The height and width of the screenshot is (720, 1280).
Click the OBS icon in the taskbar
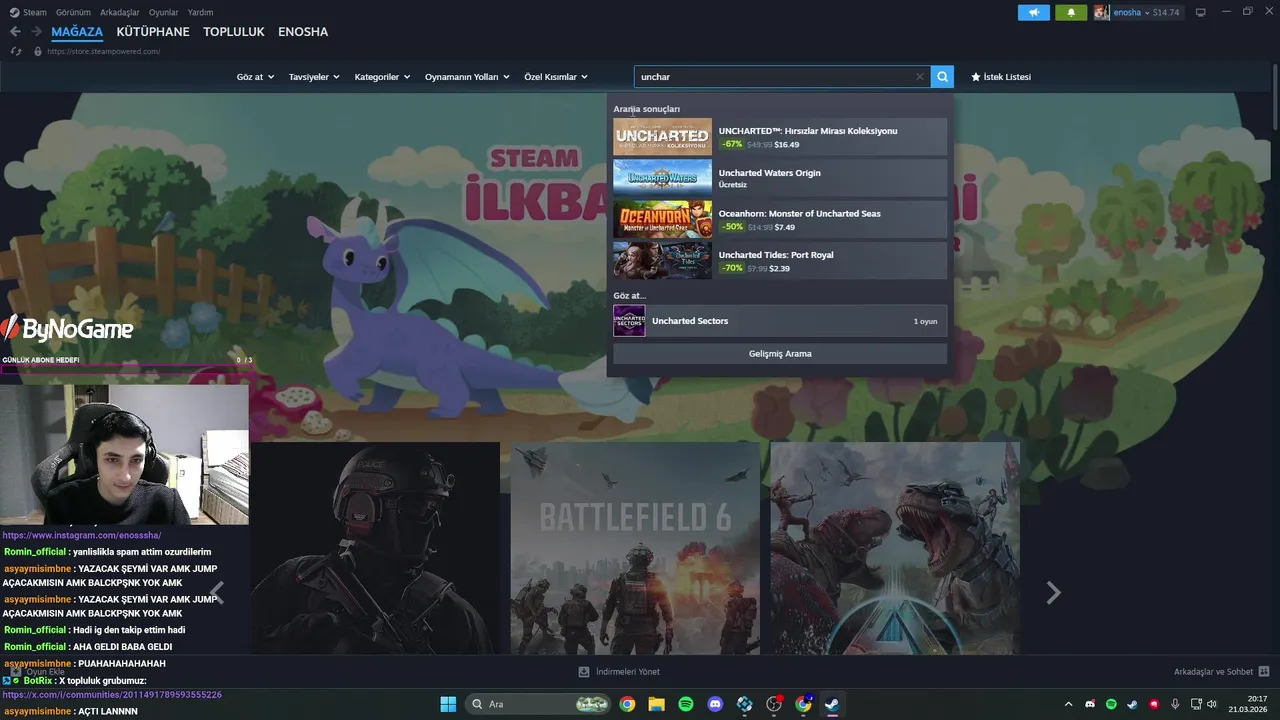pos(774,704)
